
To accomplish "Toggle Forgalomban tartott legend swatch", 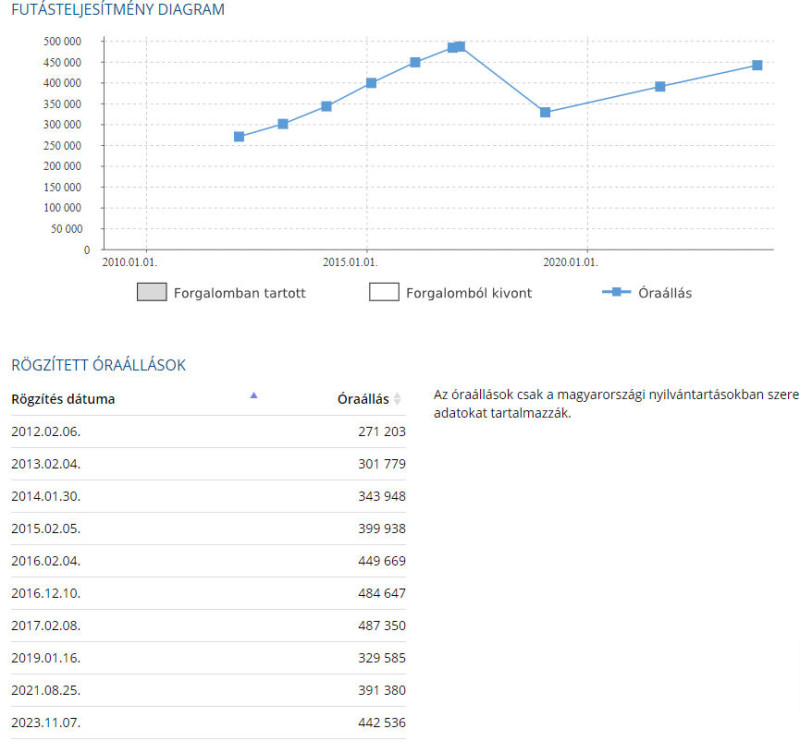I will 152,292.
